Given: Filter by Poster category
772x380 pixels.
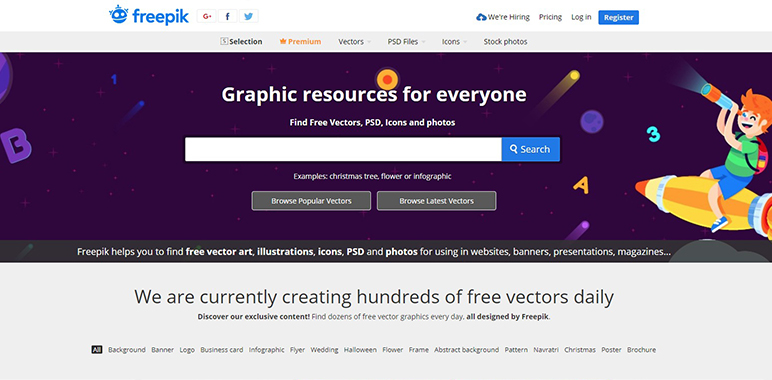Looking at the screenshot, I should point(611,350).
